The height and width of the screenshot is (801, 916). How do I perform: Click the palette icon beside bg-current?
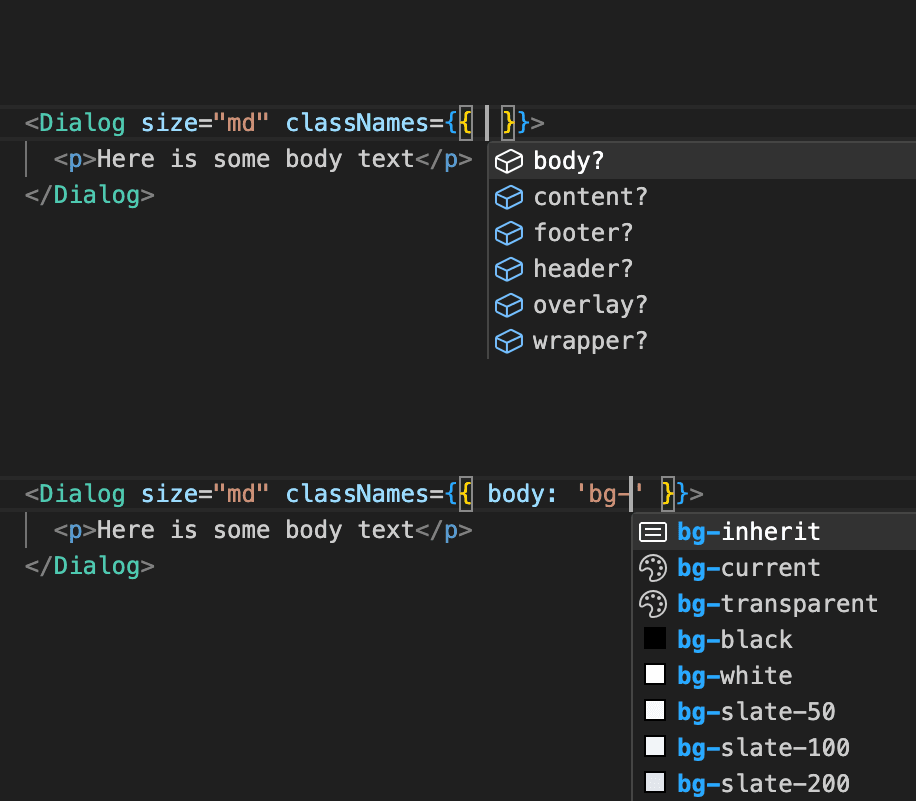click(x=653, y=568)
